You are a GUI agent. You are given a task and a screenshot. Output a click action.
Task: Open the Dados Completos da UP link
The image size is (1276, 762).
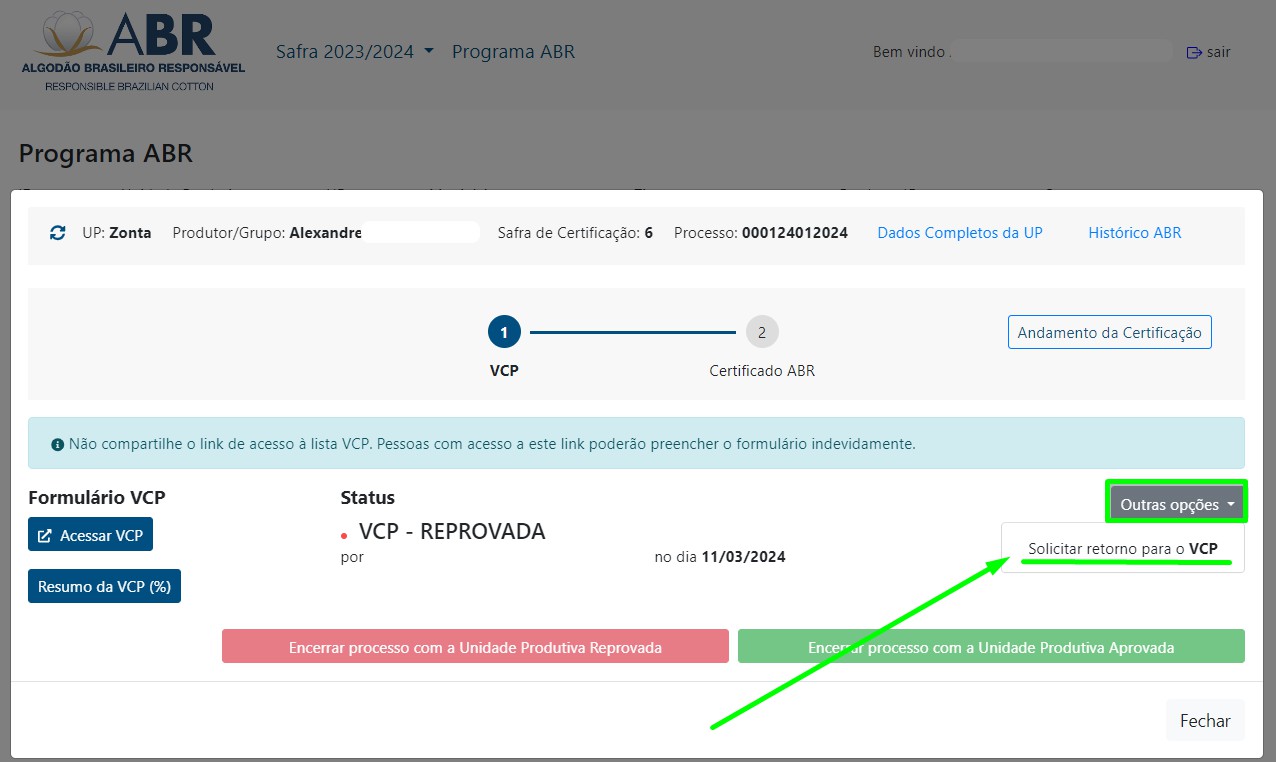pyautogui.click(x=959, y=233)
